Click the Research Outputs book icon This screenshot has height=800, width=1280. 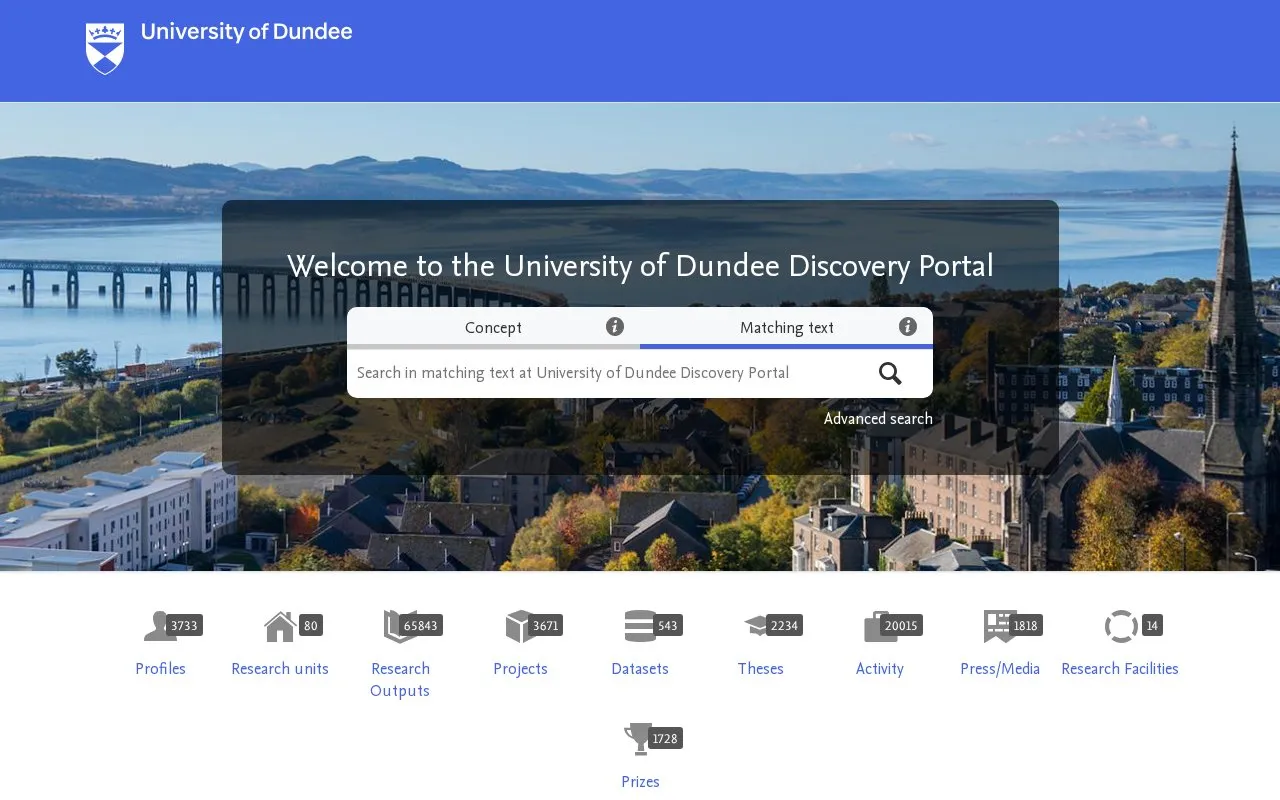click(399, 626)
